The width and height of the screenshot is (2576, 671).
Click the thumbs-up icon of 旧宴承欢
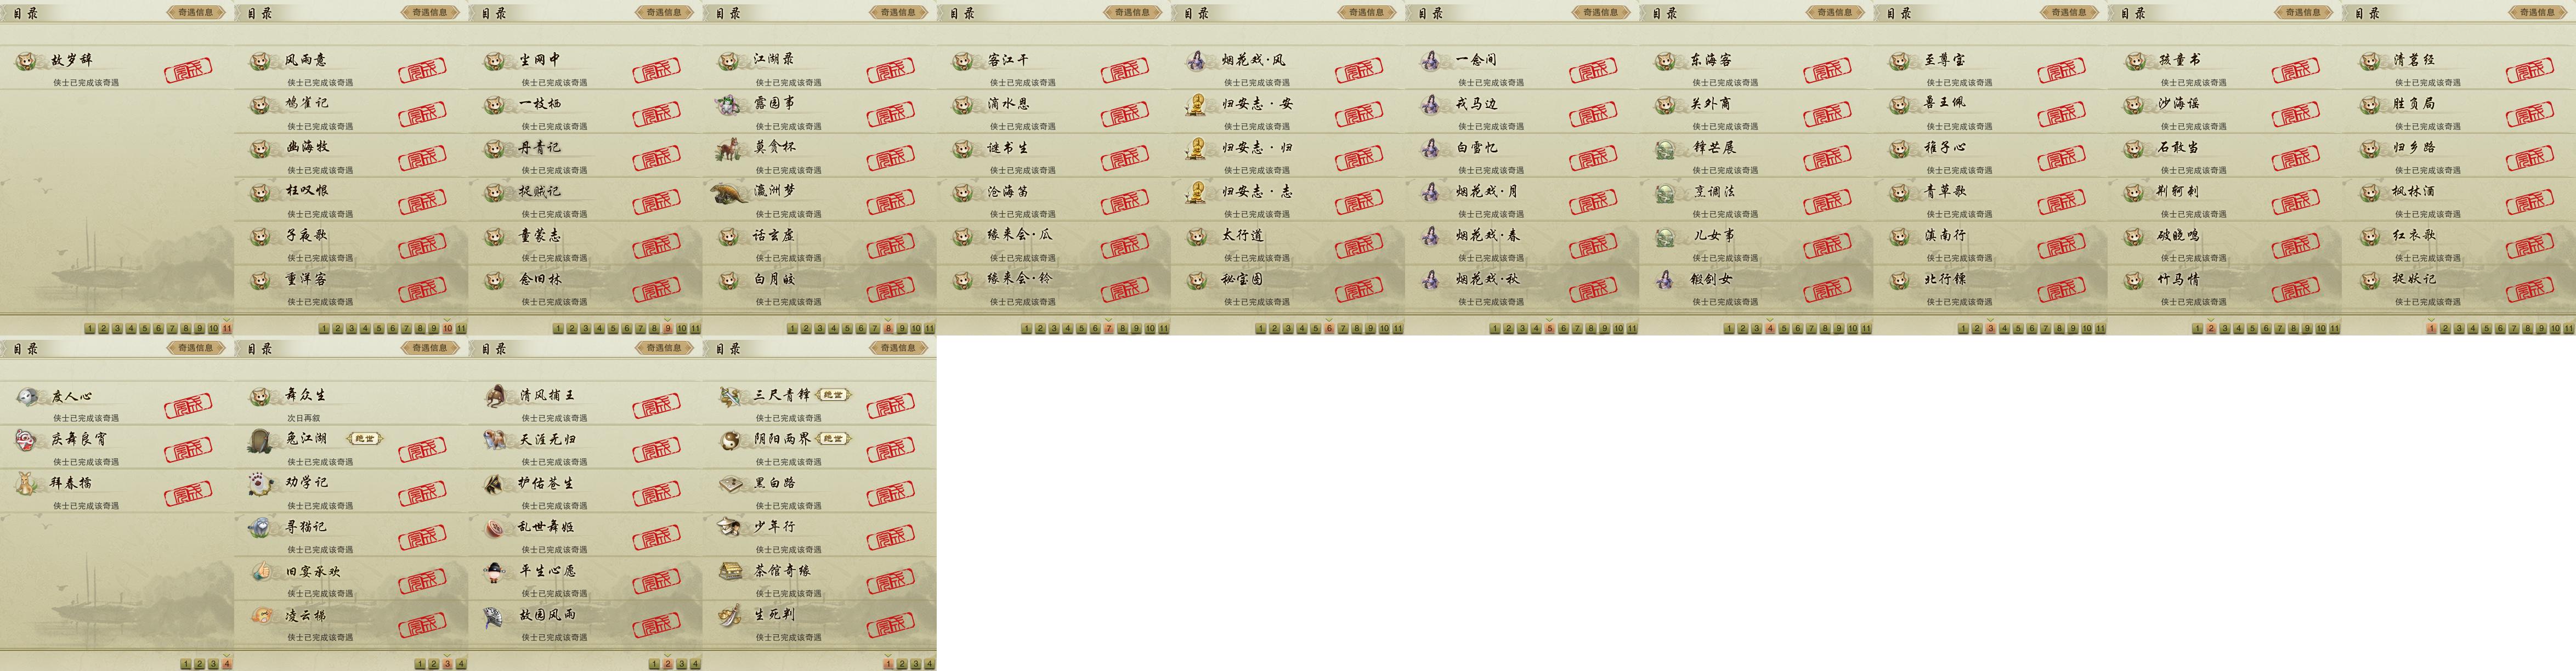262,571
